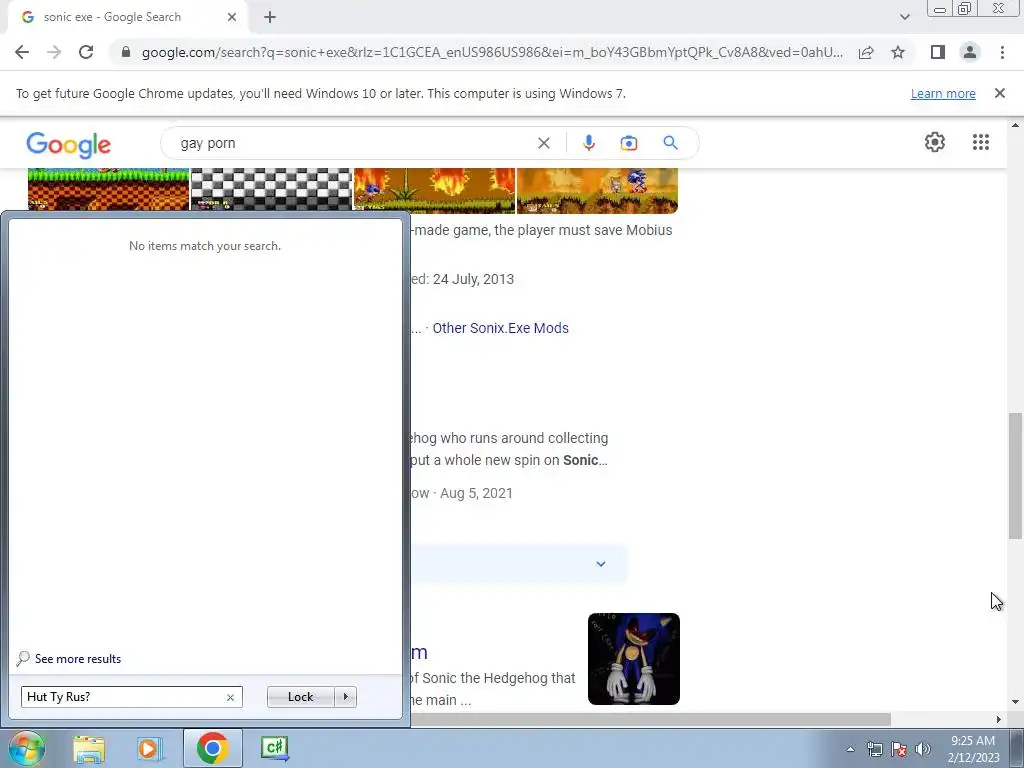Go back to the previous page

[22, 52]
